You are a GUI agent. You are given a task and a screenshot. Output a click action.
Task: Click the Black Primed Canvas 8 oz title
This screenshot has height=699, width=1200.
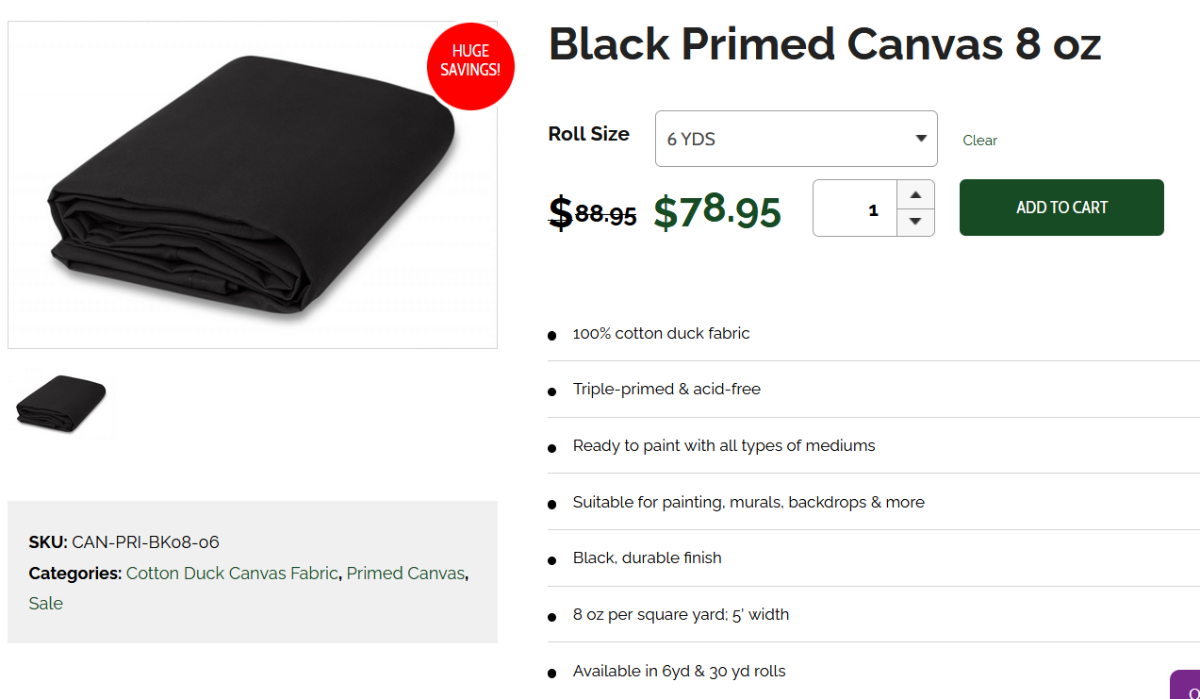tap(824, 45)
